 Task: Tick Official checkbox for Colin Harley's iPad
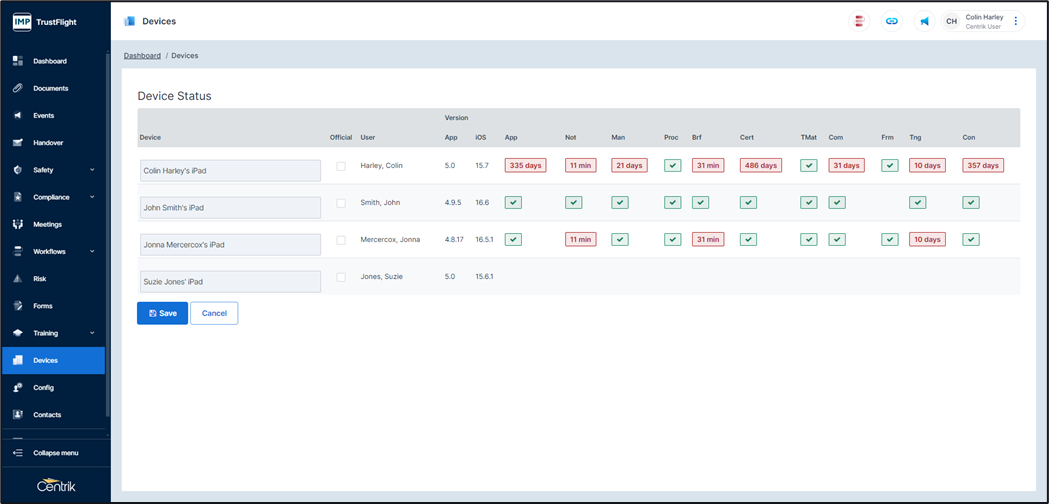[x=341, y=166]
